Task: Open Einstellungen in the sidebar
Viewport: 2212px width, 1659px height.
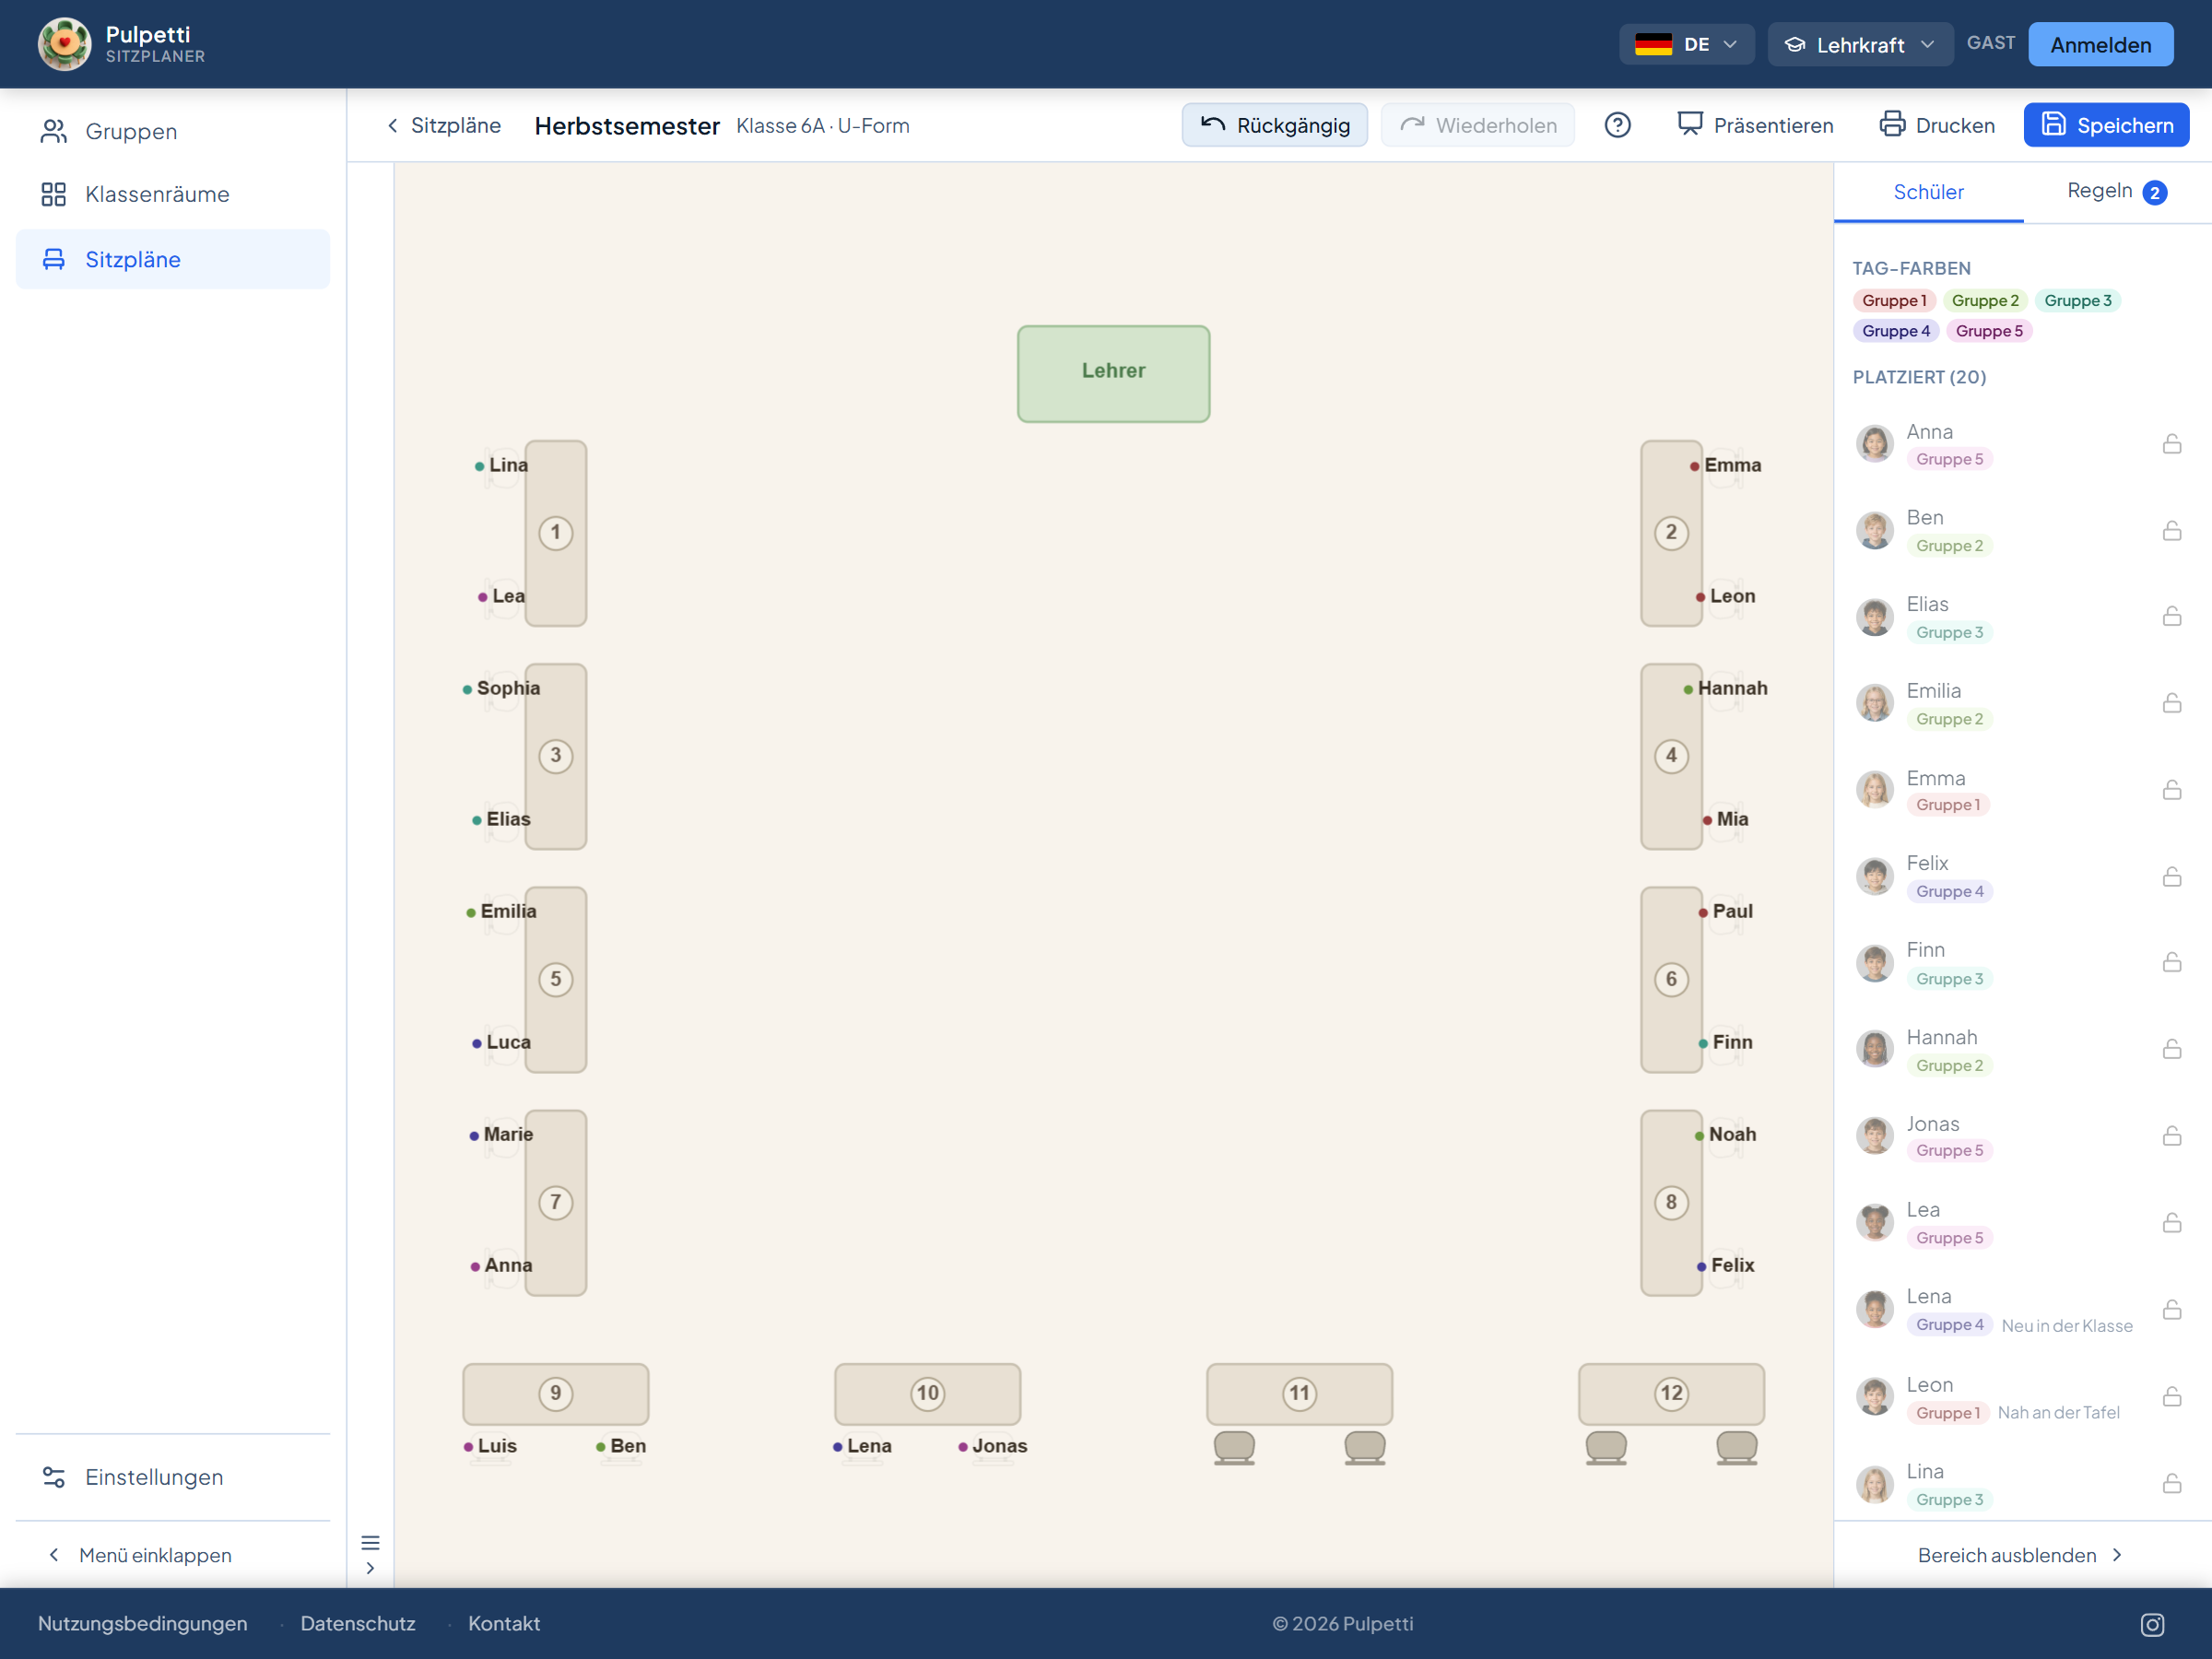Action: pos(172,1477)
